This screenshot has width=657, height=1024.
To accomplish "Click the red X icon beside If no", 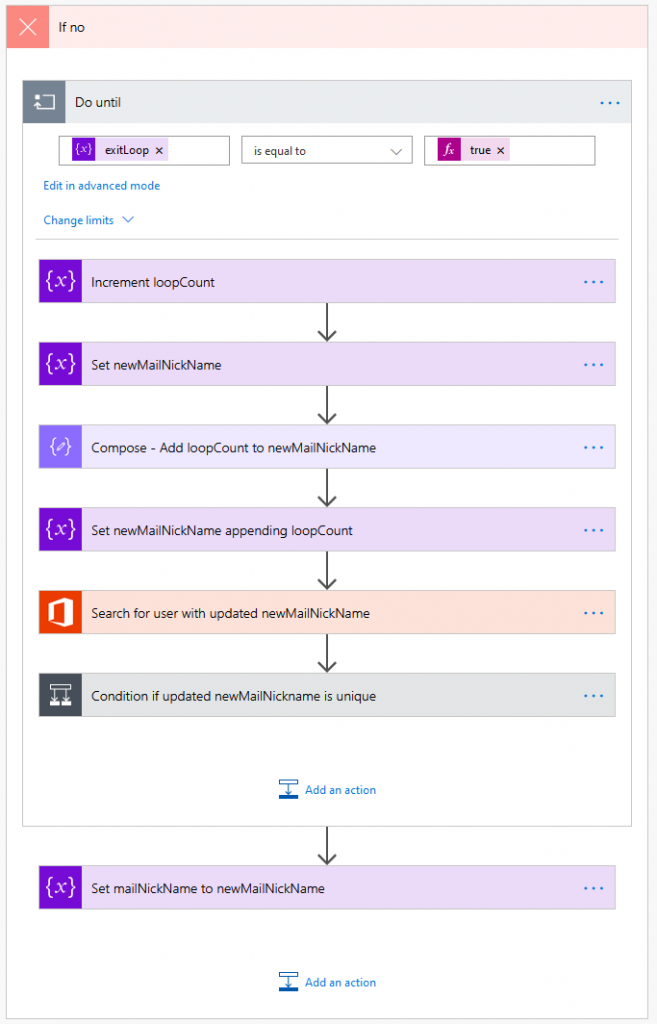I will point(28,27).
